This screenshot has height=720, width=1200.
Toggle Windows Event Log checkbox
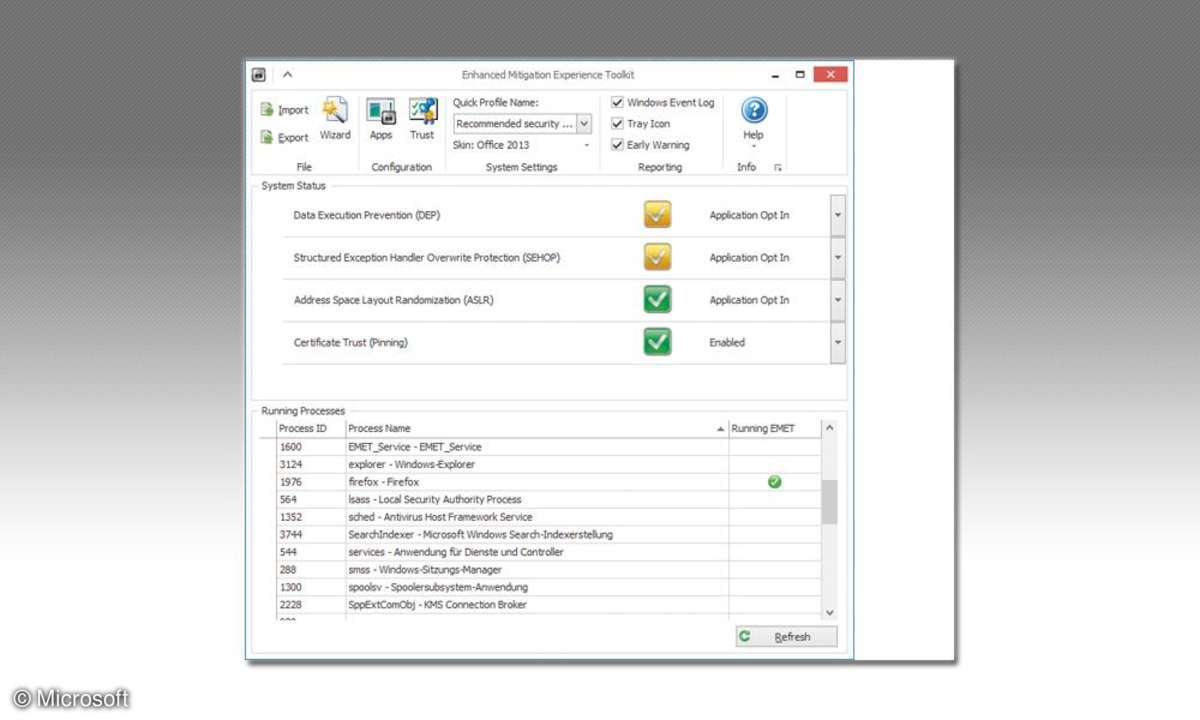pyautogui.click(x=618, y=102)
